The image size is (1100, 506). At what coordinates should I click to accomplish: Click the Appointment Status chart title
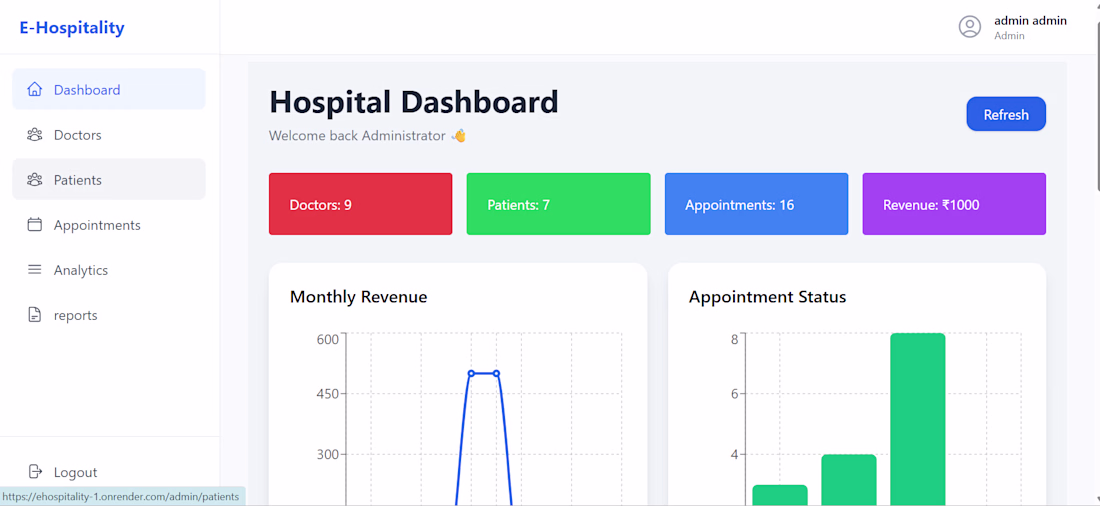(767, 297)
